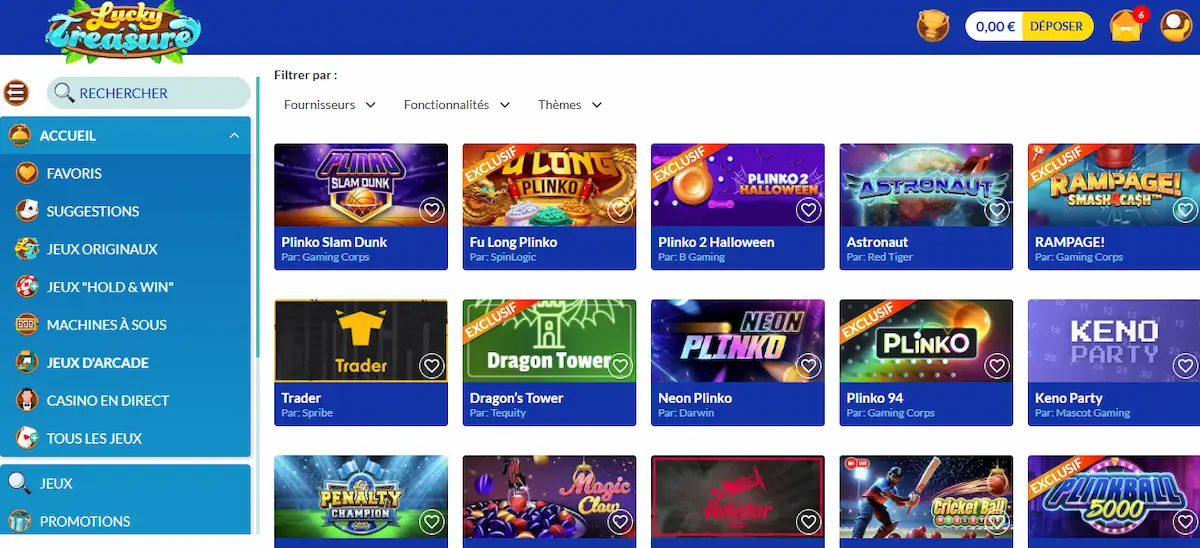Image resolution: width=1200 pixels, height=548 pixels.
Task: Expand the Fournisseurs filter dropdown
Action: tap(330, 105)
